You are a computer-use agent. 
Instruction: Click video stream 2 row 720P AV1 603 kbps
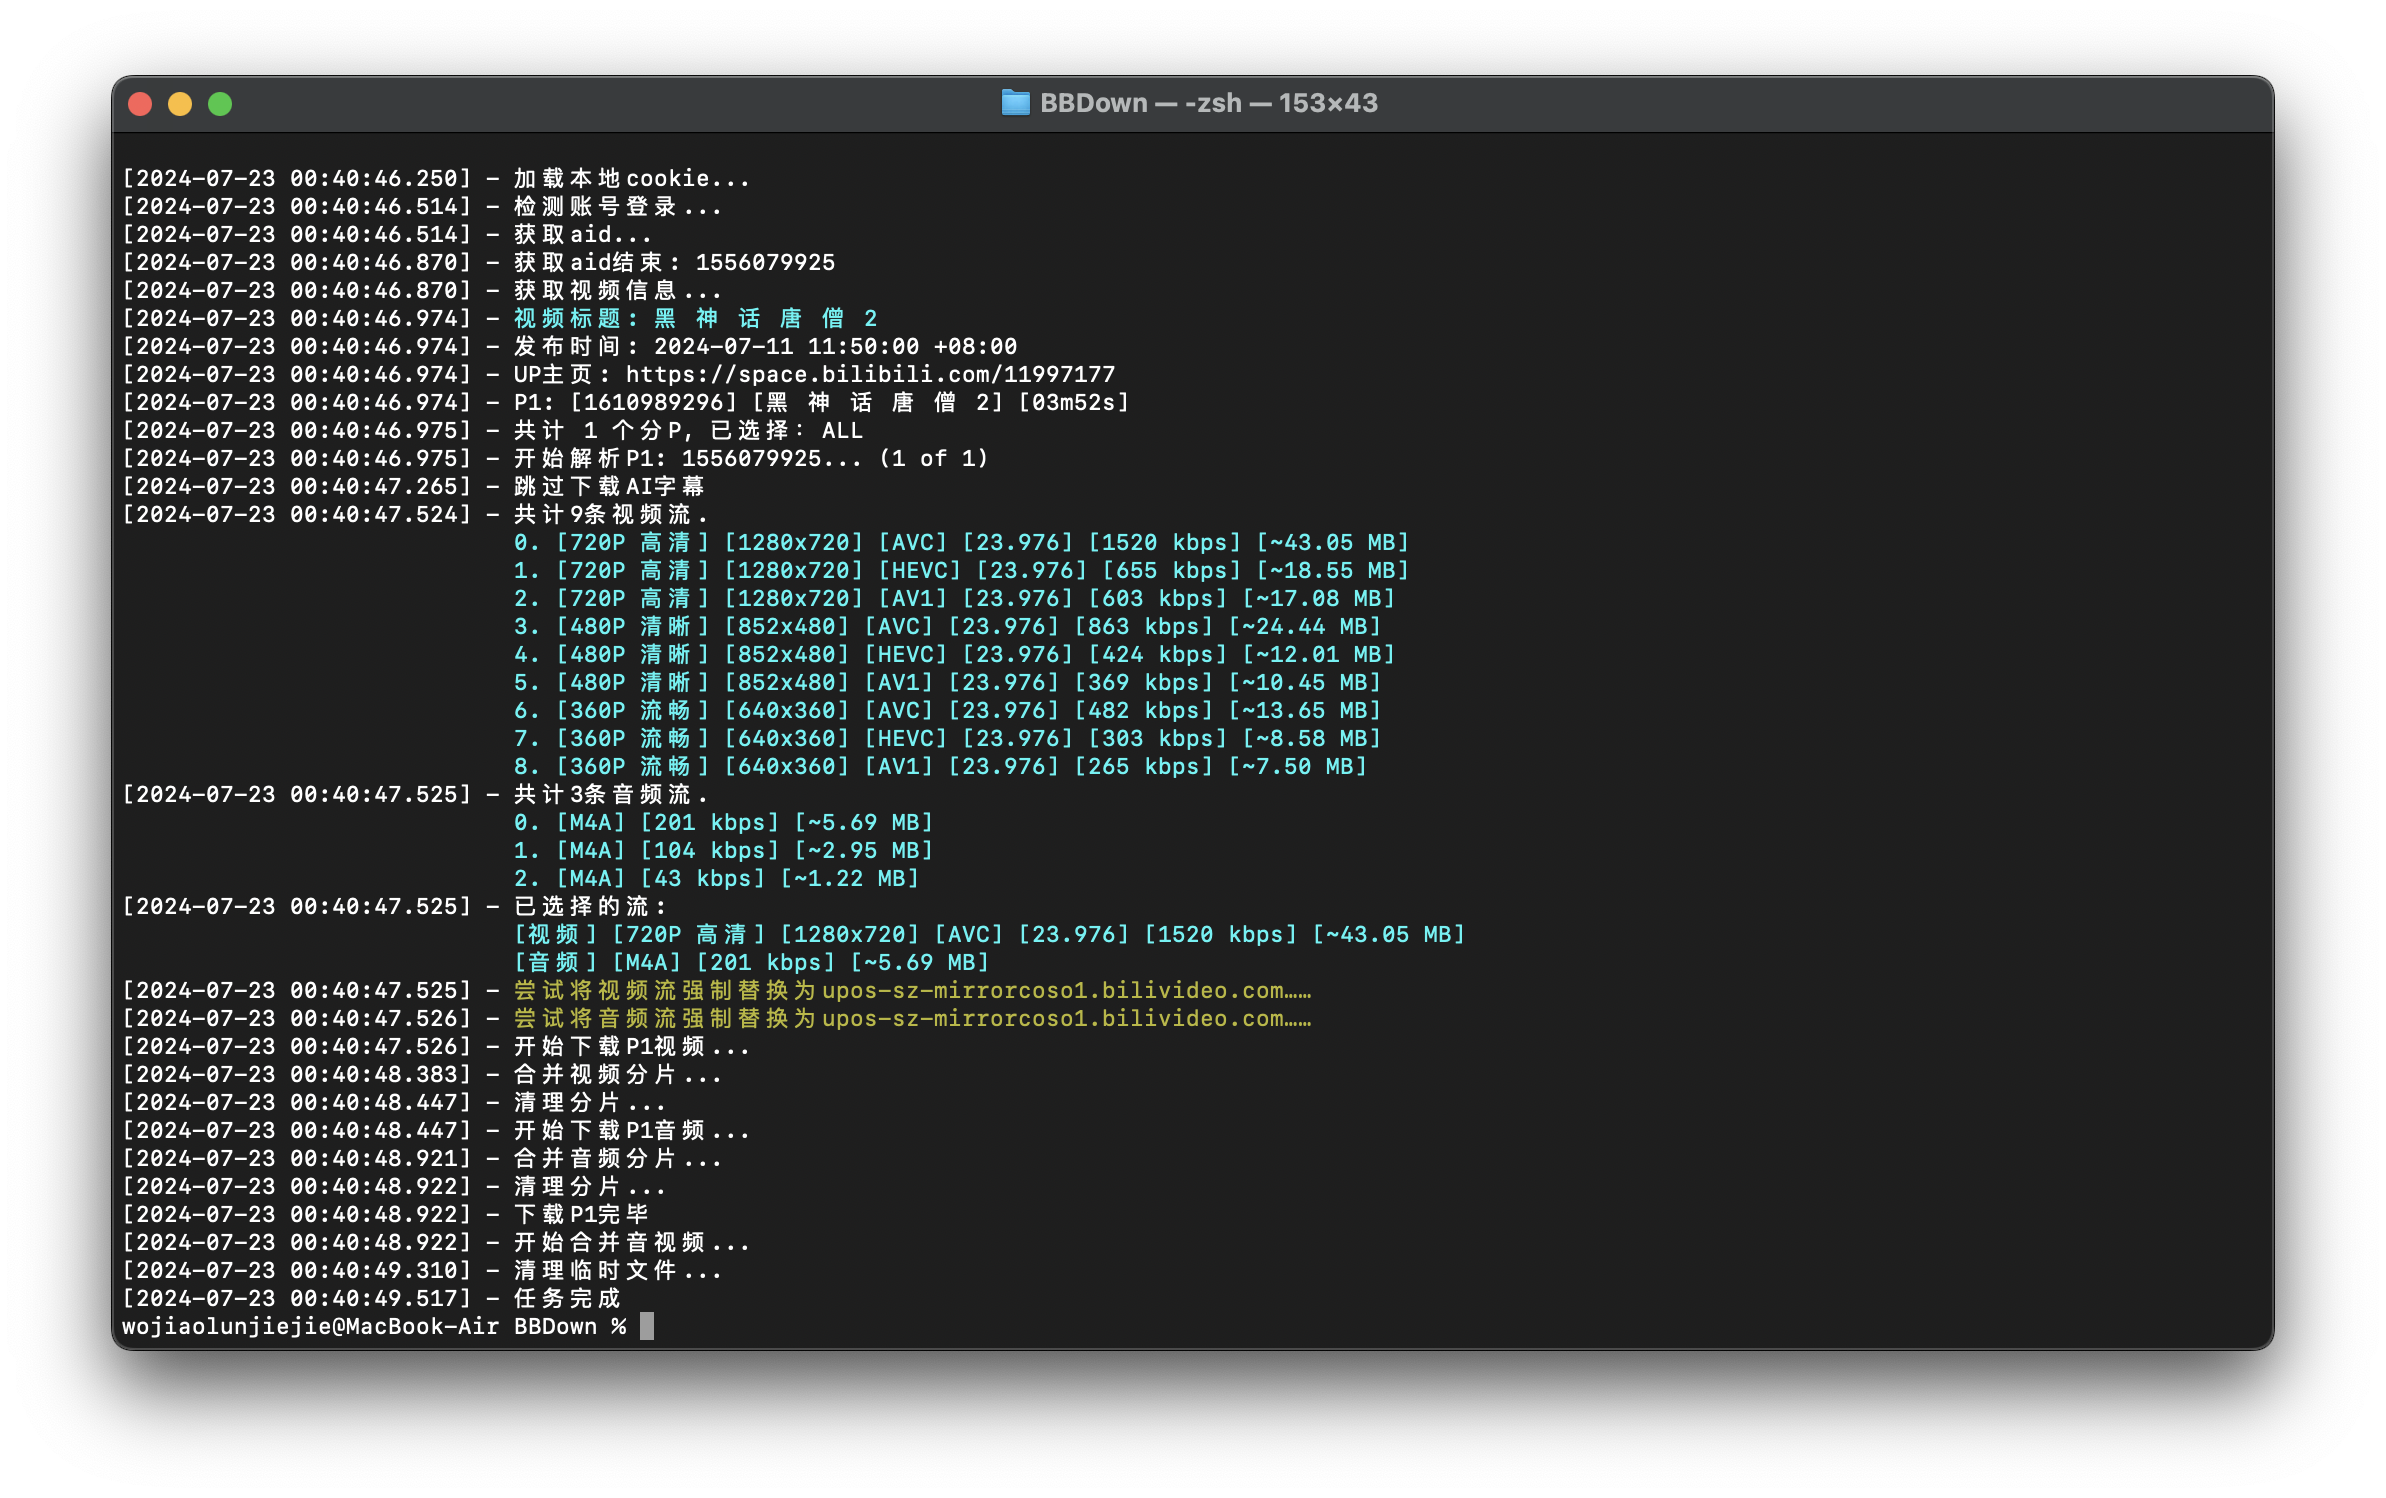point(954,598)
